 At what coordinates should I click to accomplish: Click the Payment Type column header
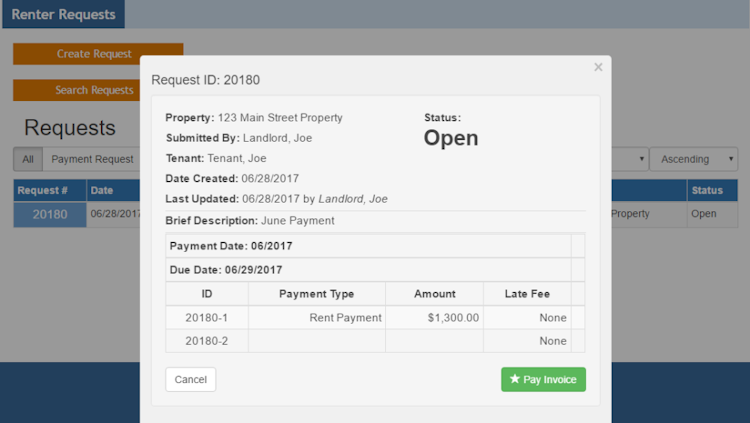tap(317, 294)
